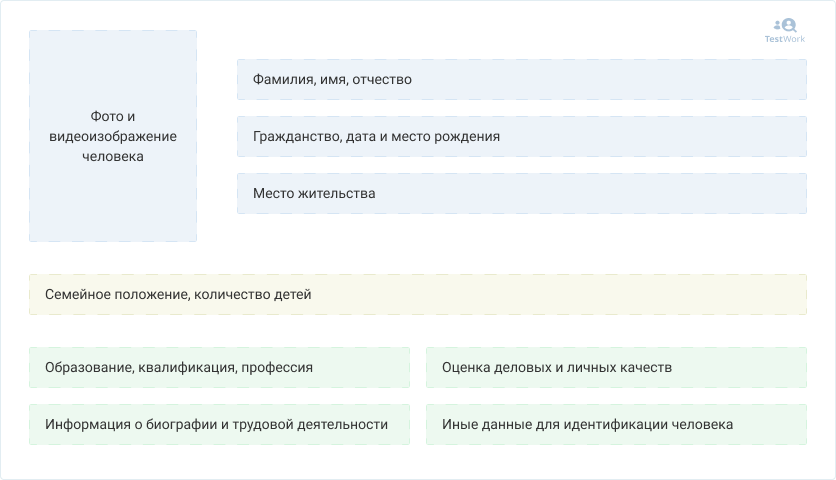This screenshot has height=480, width=836.
Task: Select 'Оценка деловых и личных качеств' block
Action: [x=616, y=367]
